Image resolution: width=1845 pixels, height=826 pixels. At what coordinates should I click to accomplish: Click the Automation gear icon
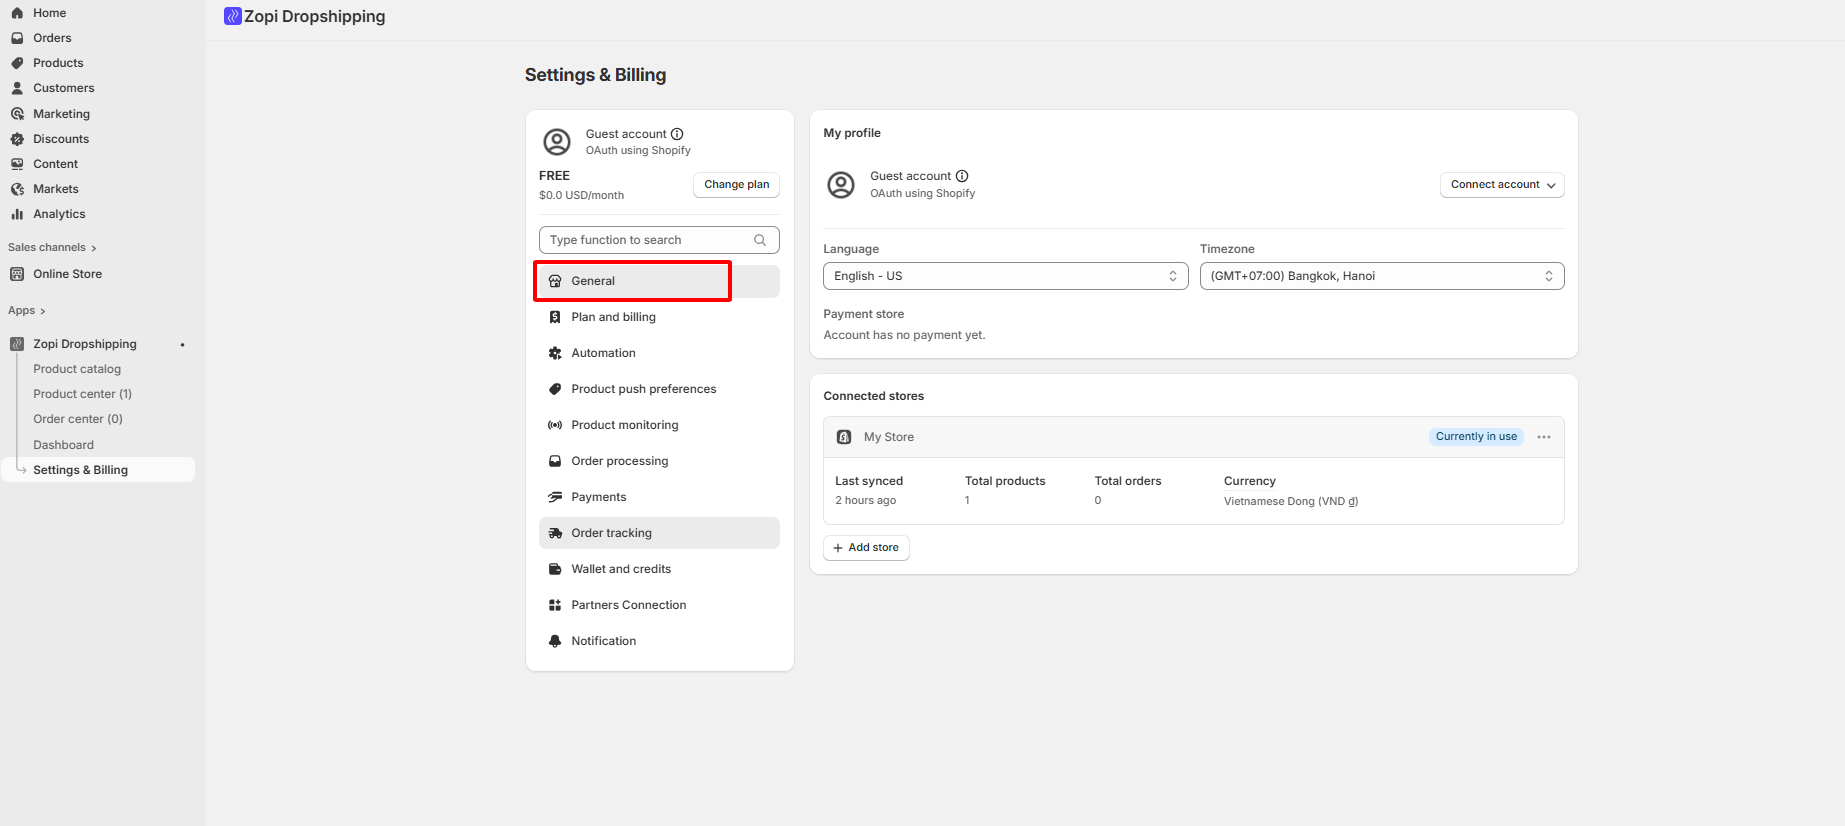click(555, 353)
